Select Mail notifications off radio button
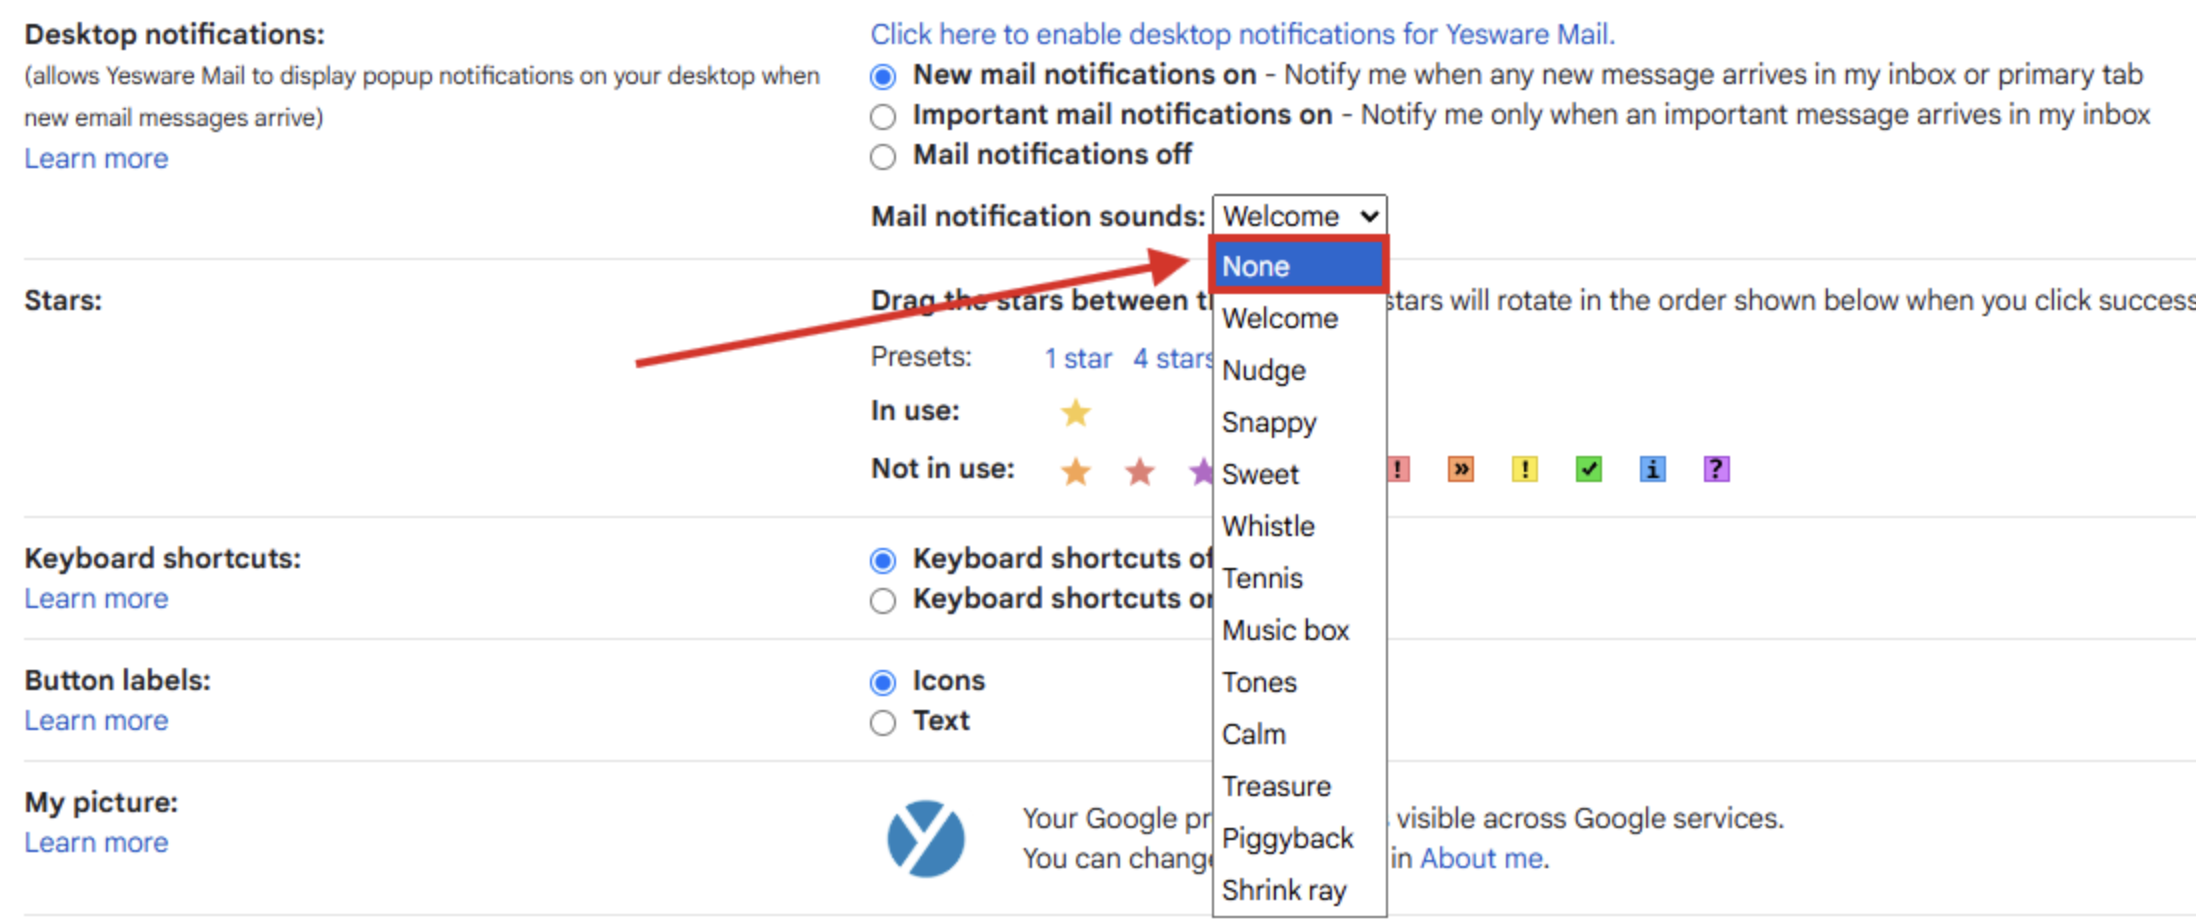 click(x=883, y=157)
